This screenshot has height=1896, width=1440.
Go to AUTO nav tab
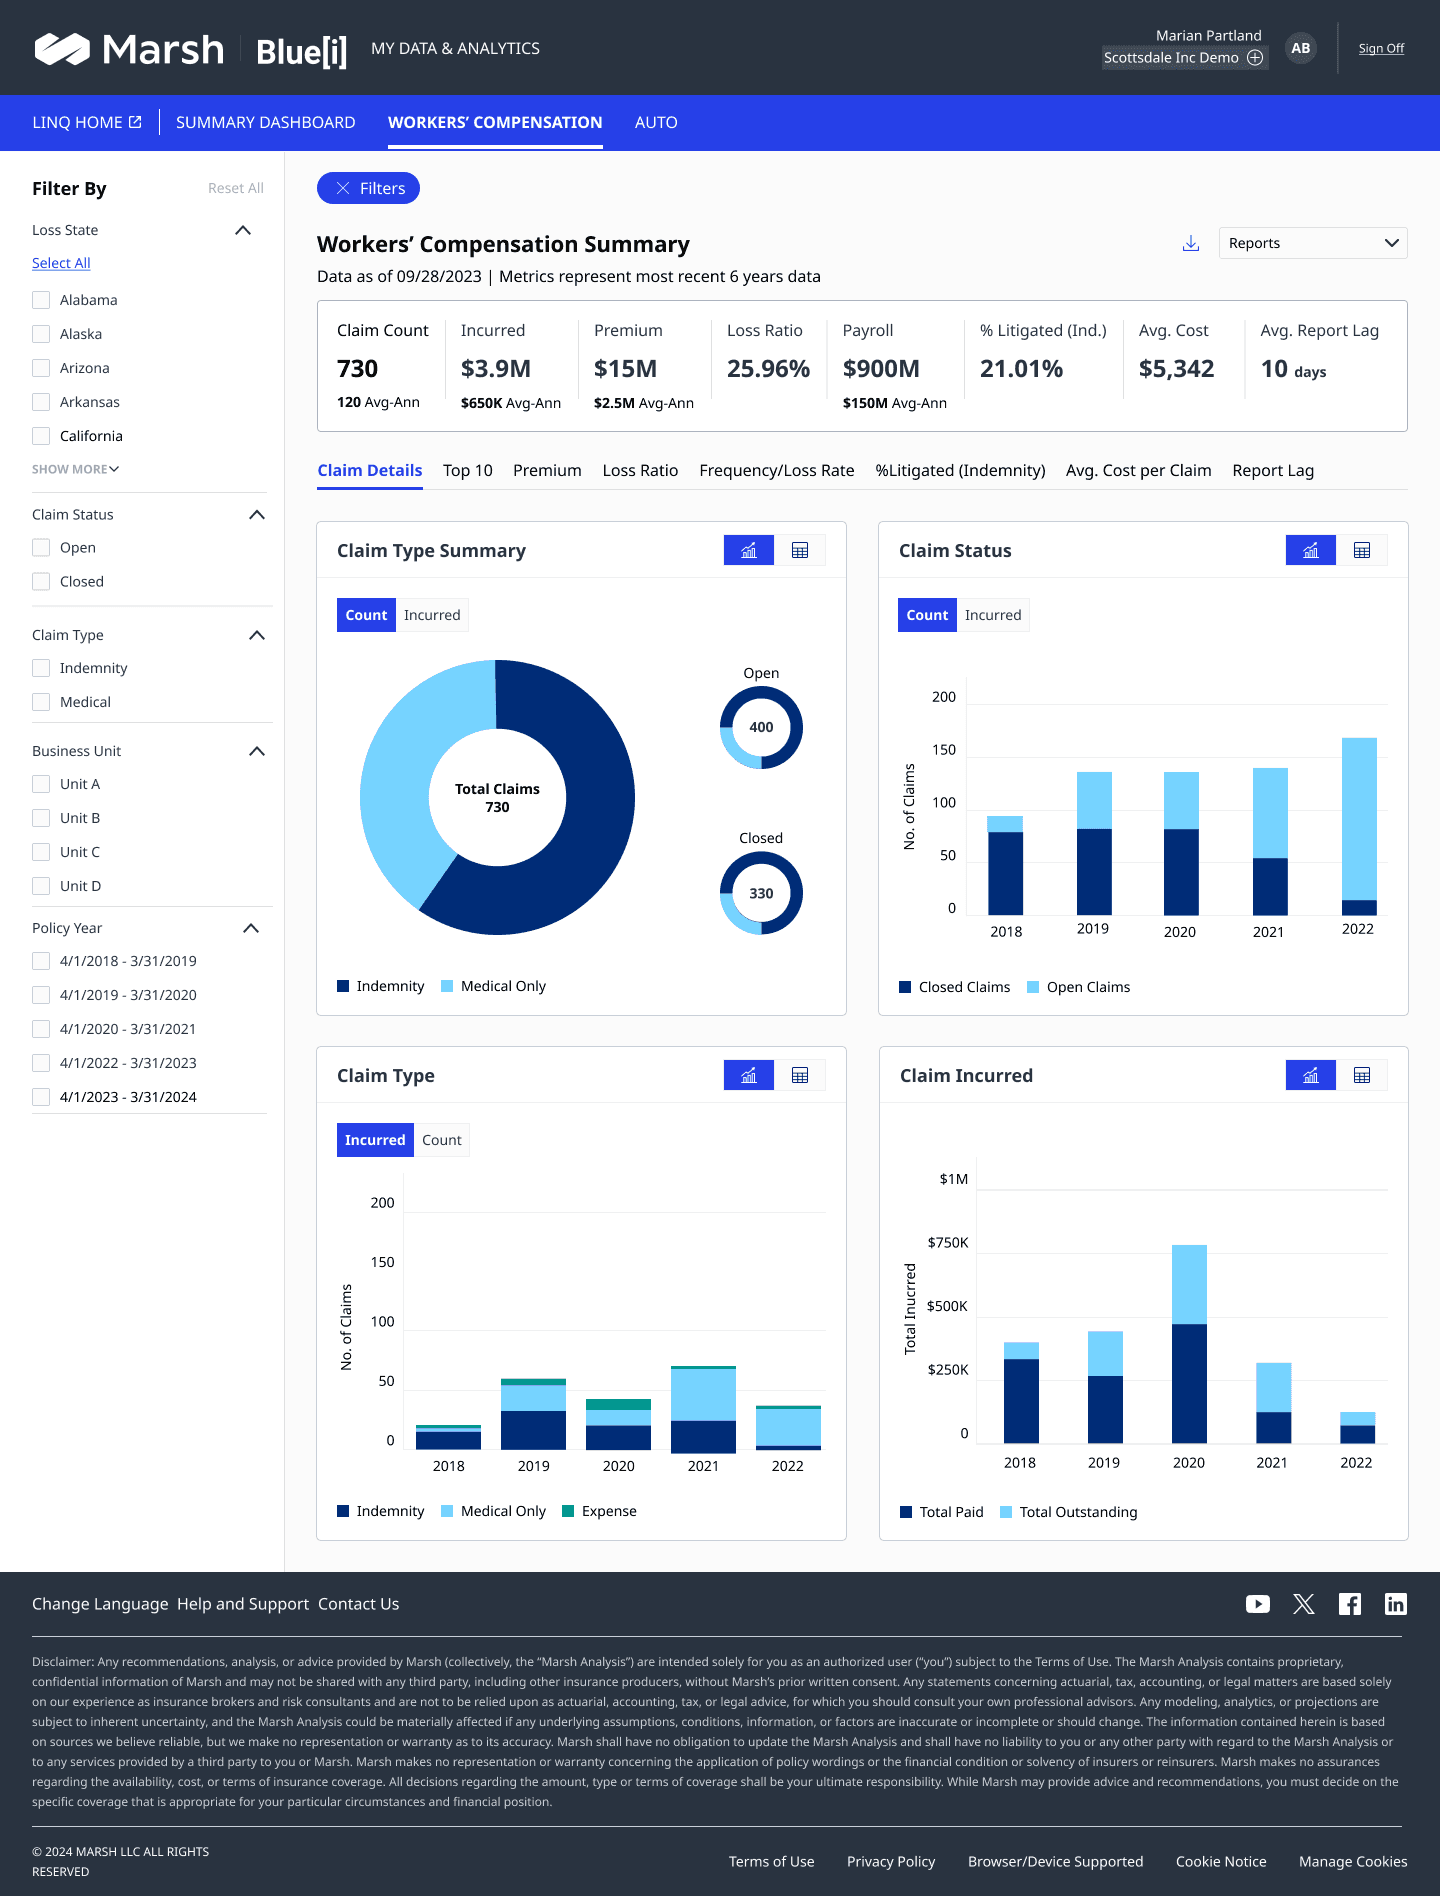[x=656, y=122]
